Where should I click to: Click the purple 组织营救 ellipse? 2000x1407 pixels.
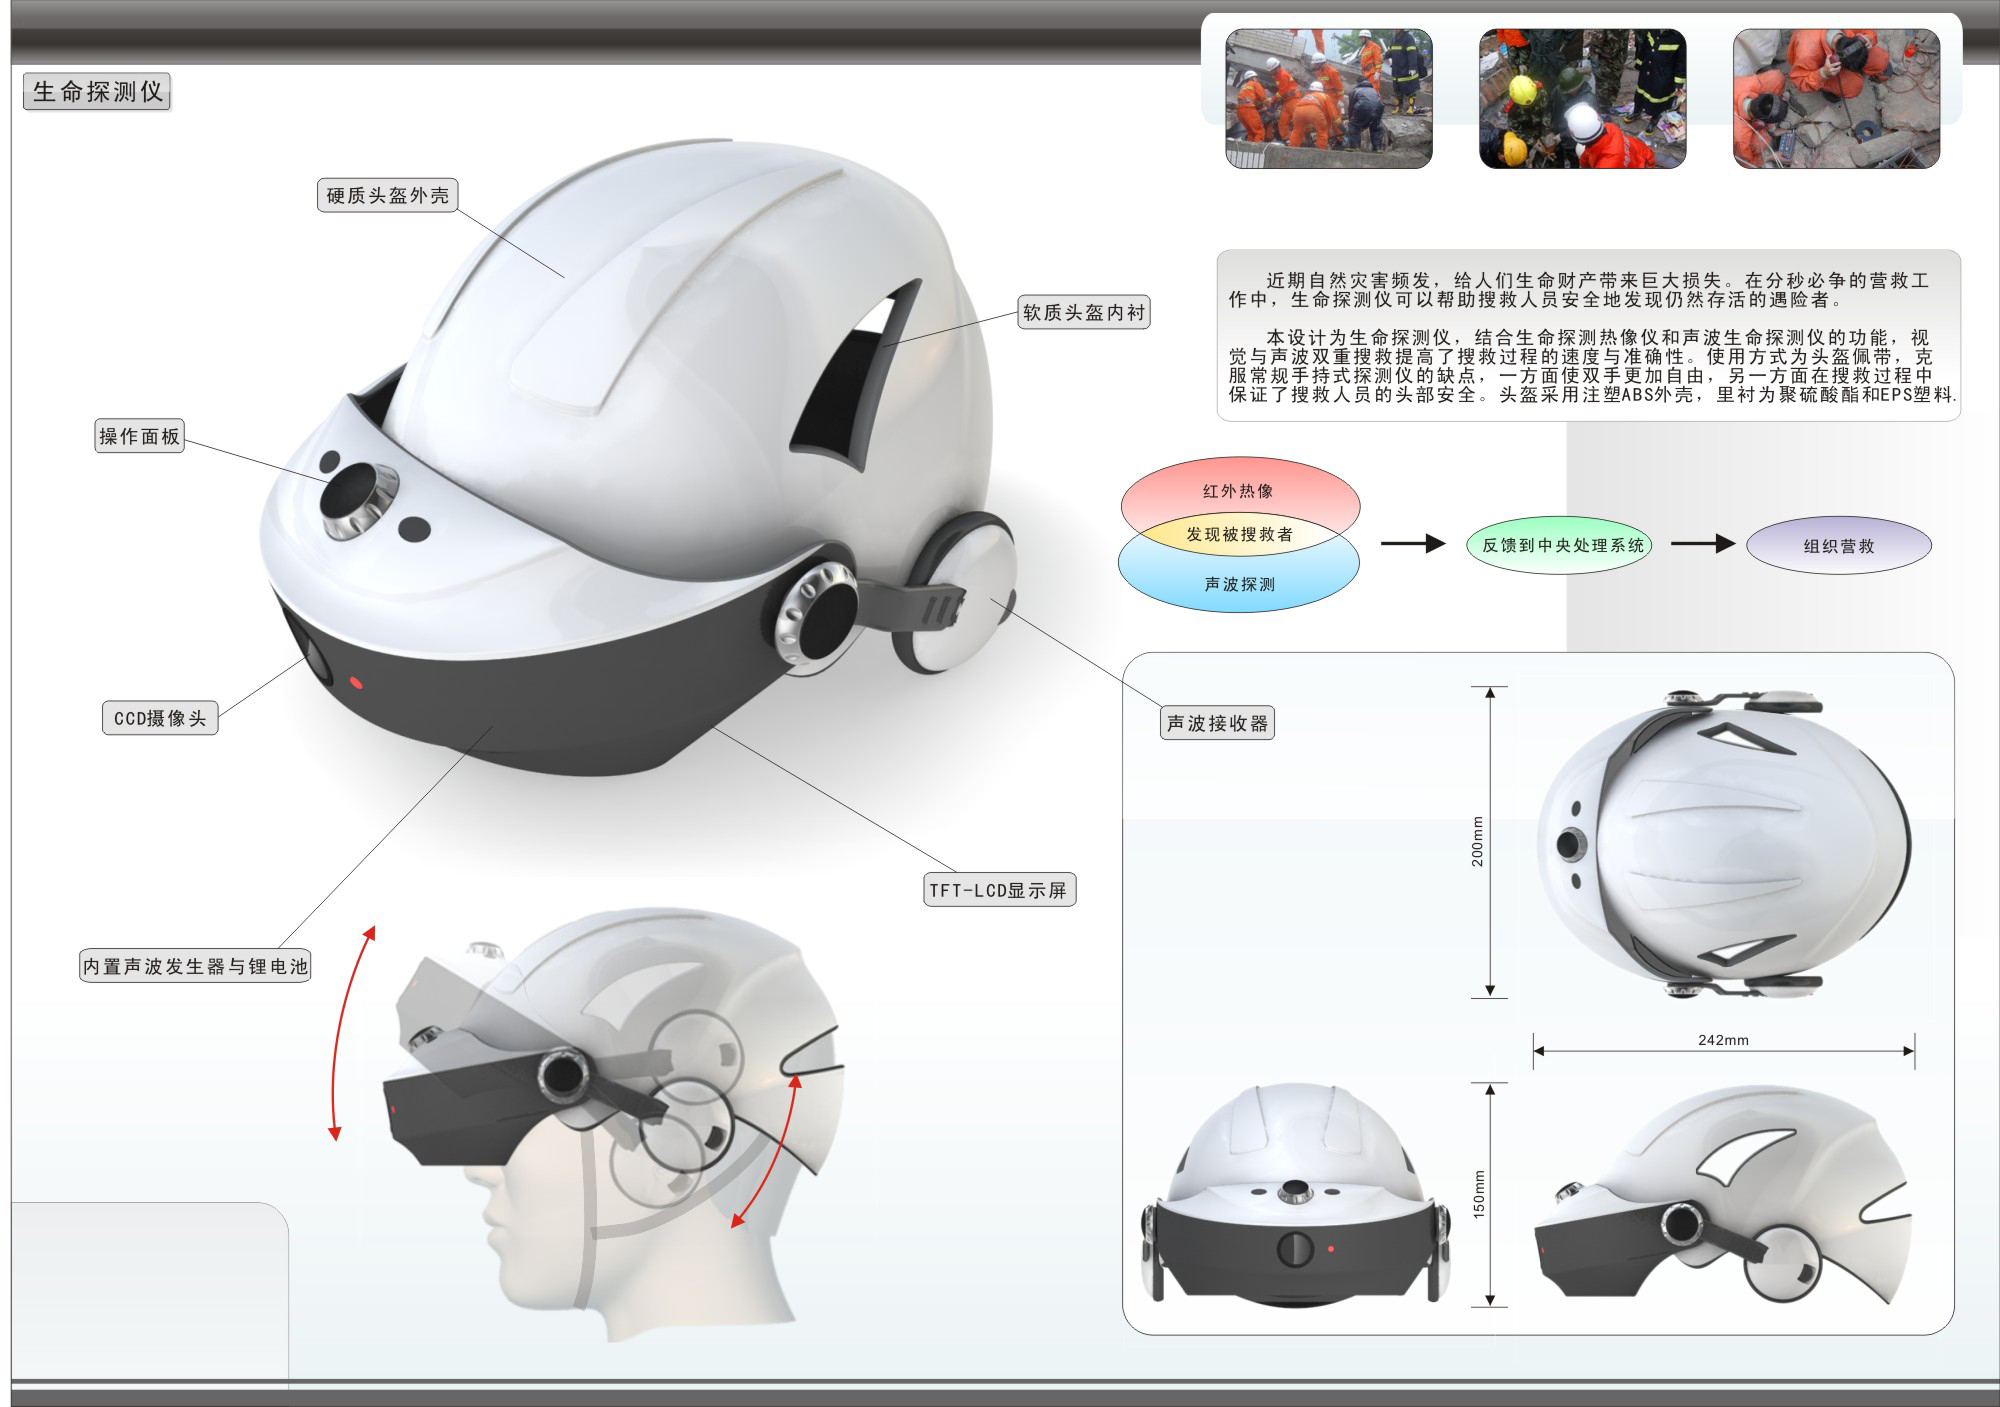1838,546
